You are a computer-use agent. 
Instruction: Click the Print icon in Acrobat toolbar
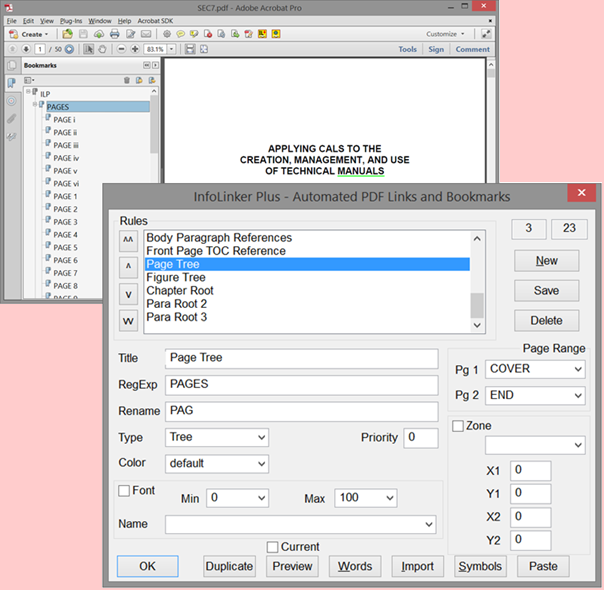114,34
